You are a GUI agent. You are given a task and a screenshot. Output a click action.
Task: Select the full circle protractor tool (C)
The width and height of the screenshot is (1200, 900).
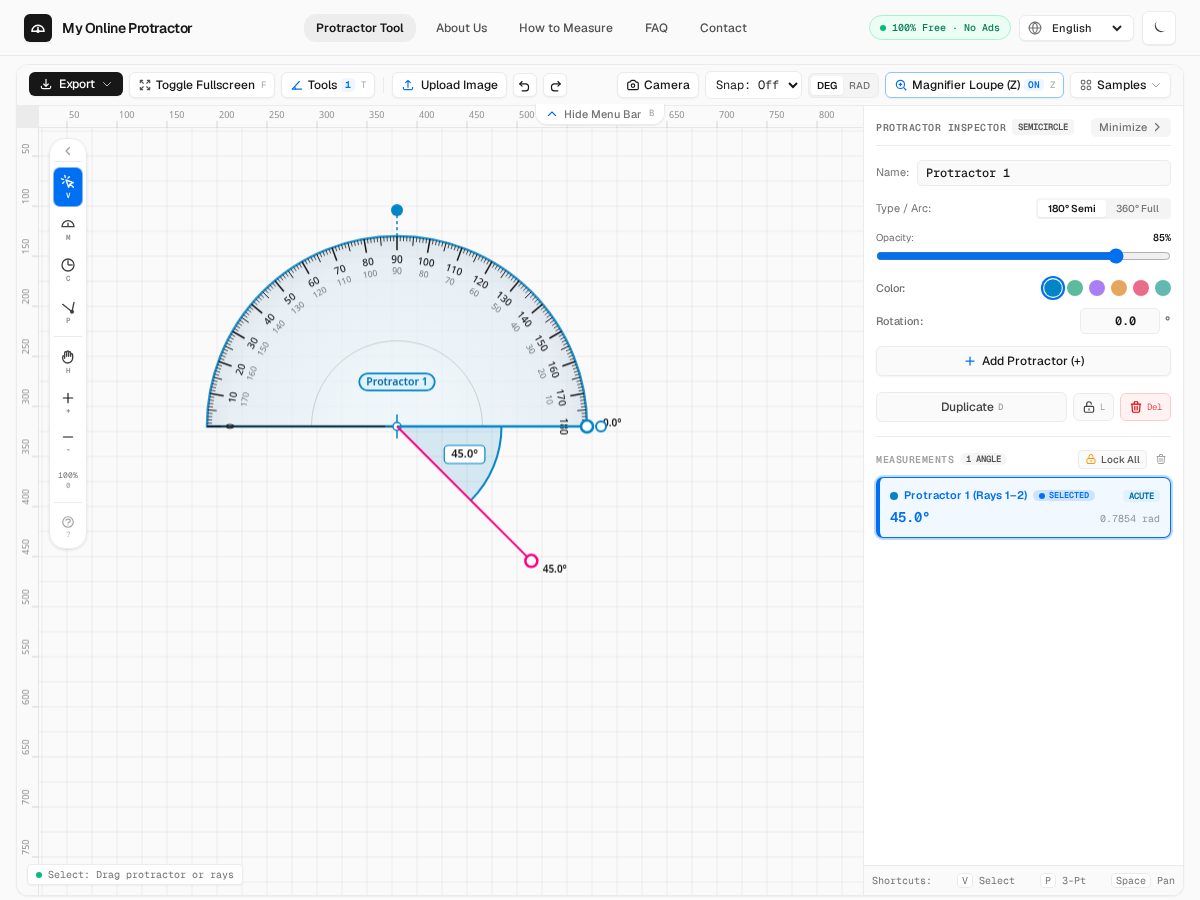click(x=68, y=270)
